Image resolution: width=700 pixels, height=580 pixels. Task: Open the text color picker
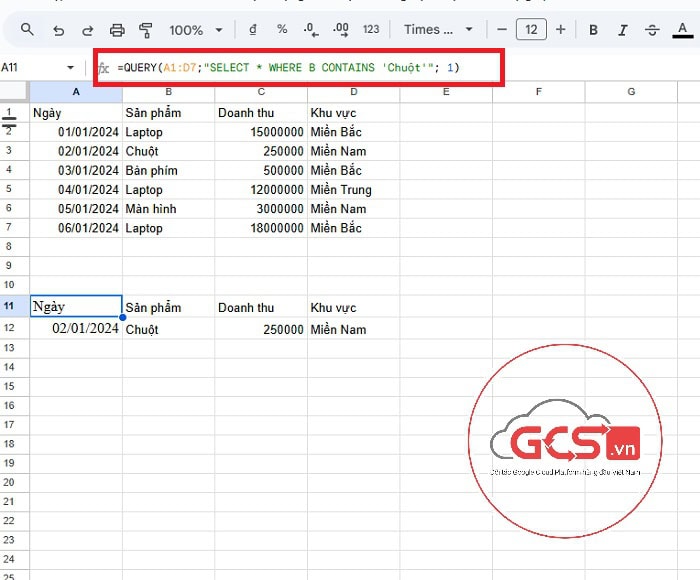click(x=682, y=30)
